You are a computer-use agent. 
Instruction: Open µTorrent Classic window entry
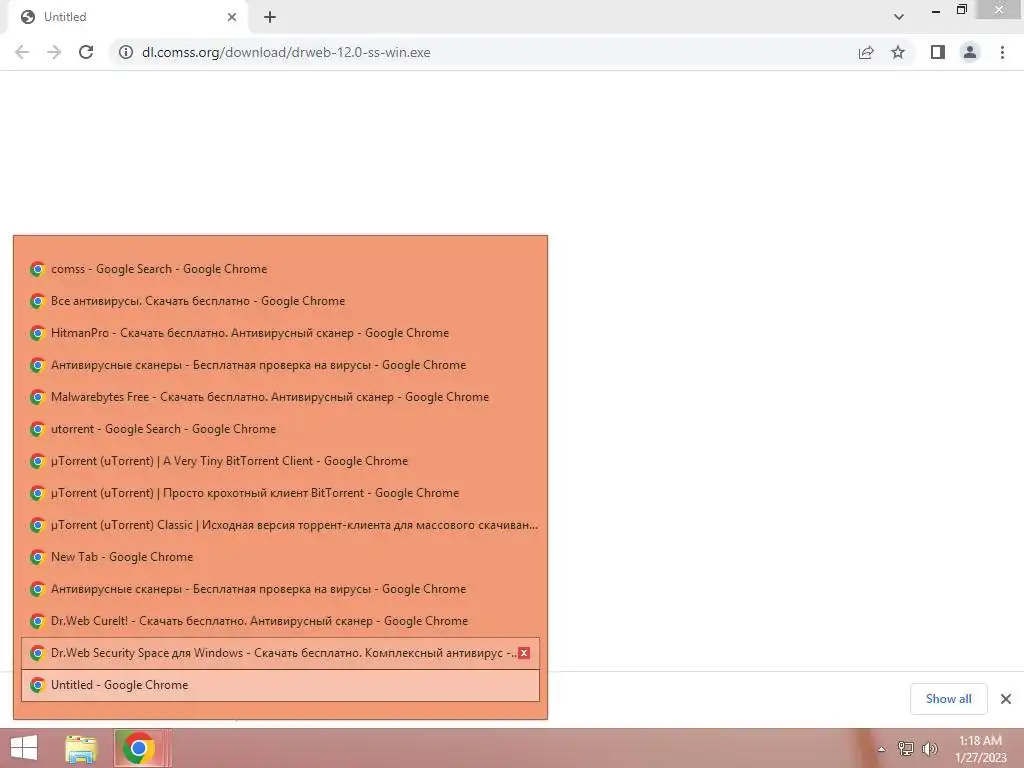click(x=280, y=525)
